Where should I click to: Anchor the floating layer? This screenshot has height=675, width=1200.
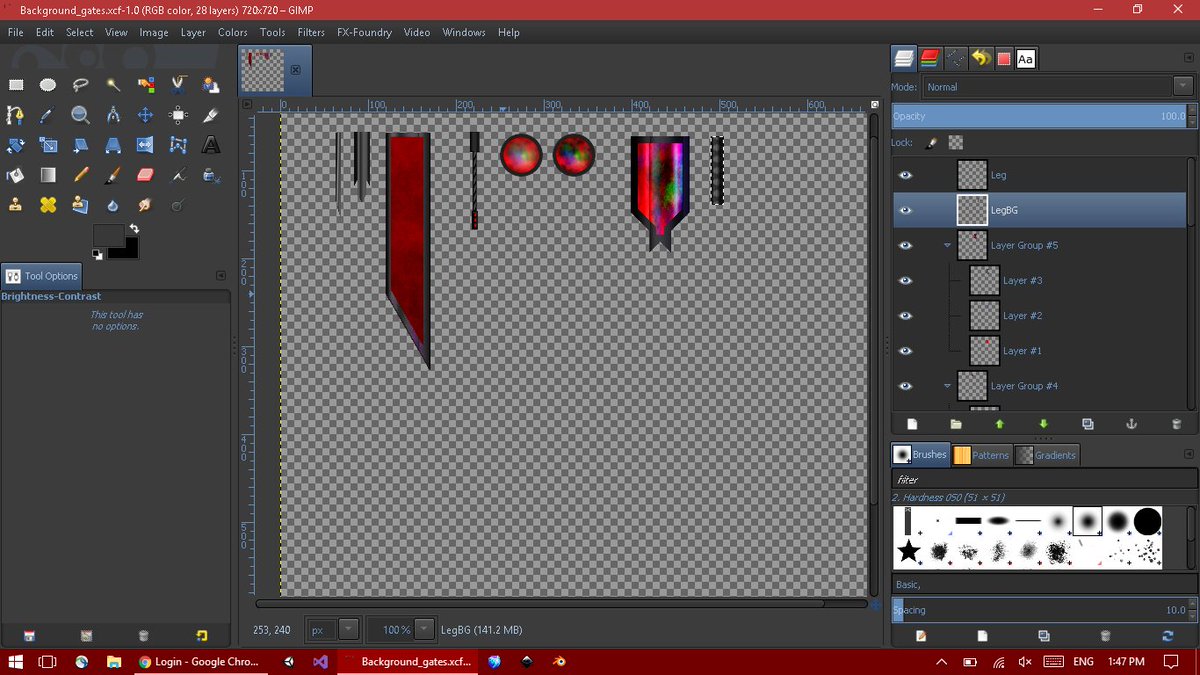(x=1132, y=424)
